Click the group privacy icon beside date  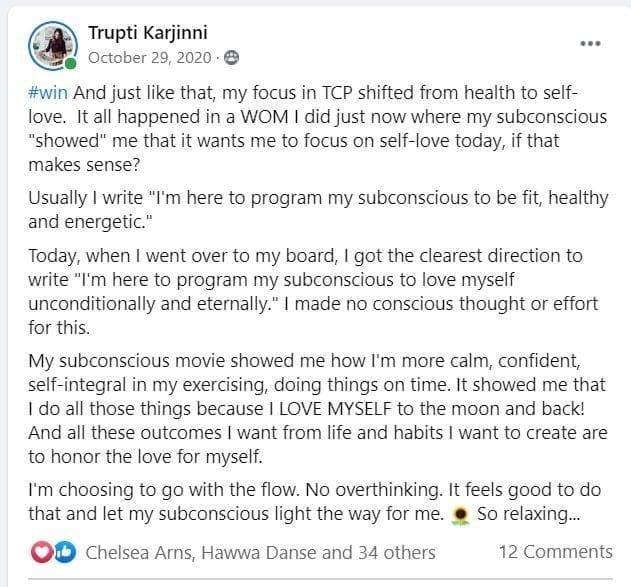pos(232,57)
